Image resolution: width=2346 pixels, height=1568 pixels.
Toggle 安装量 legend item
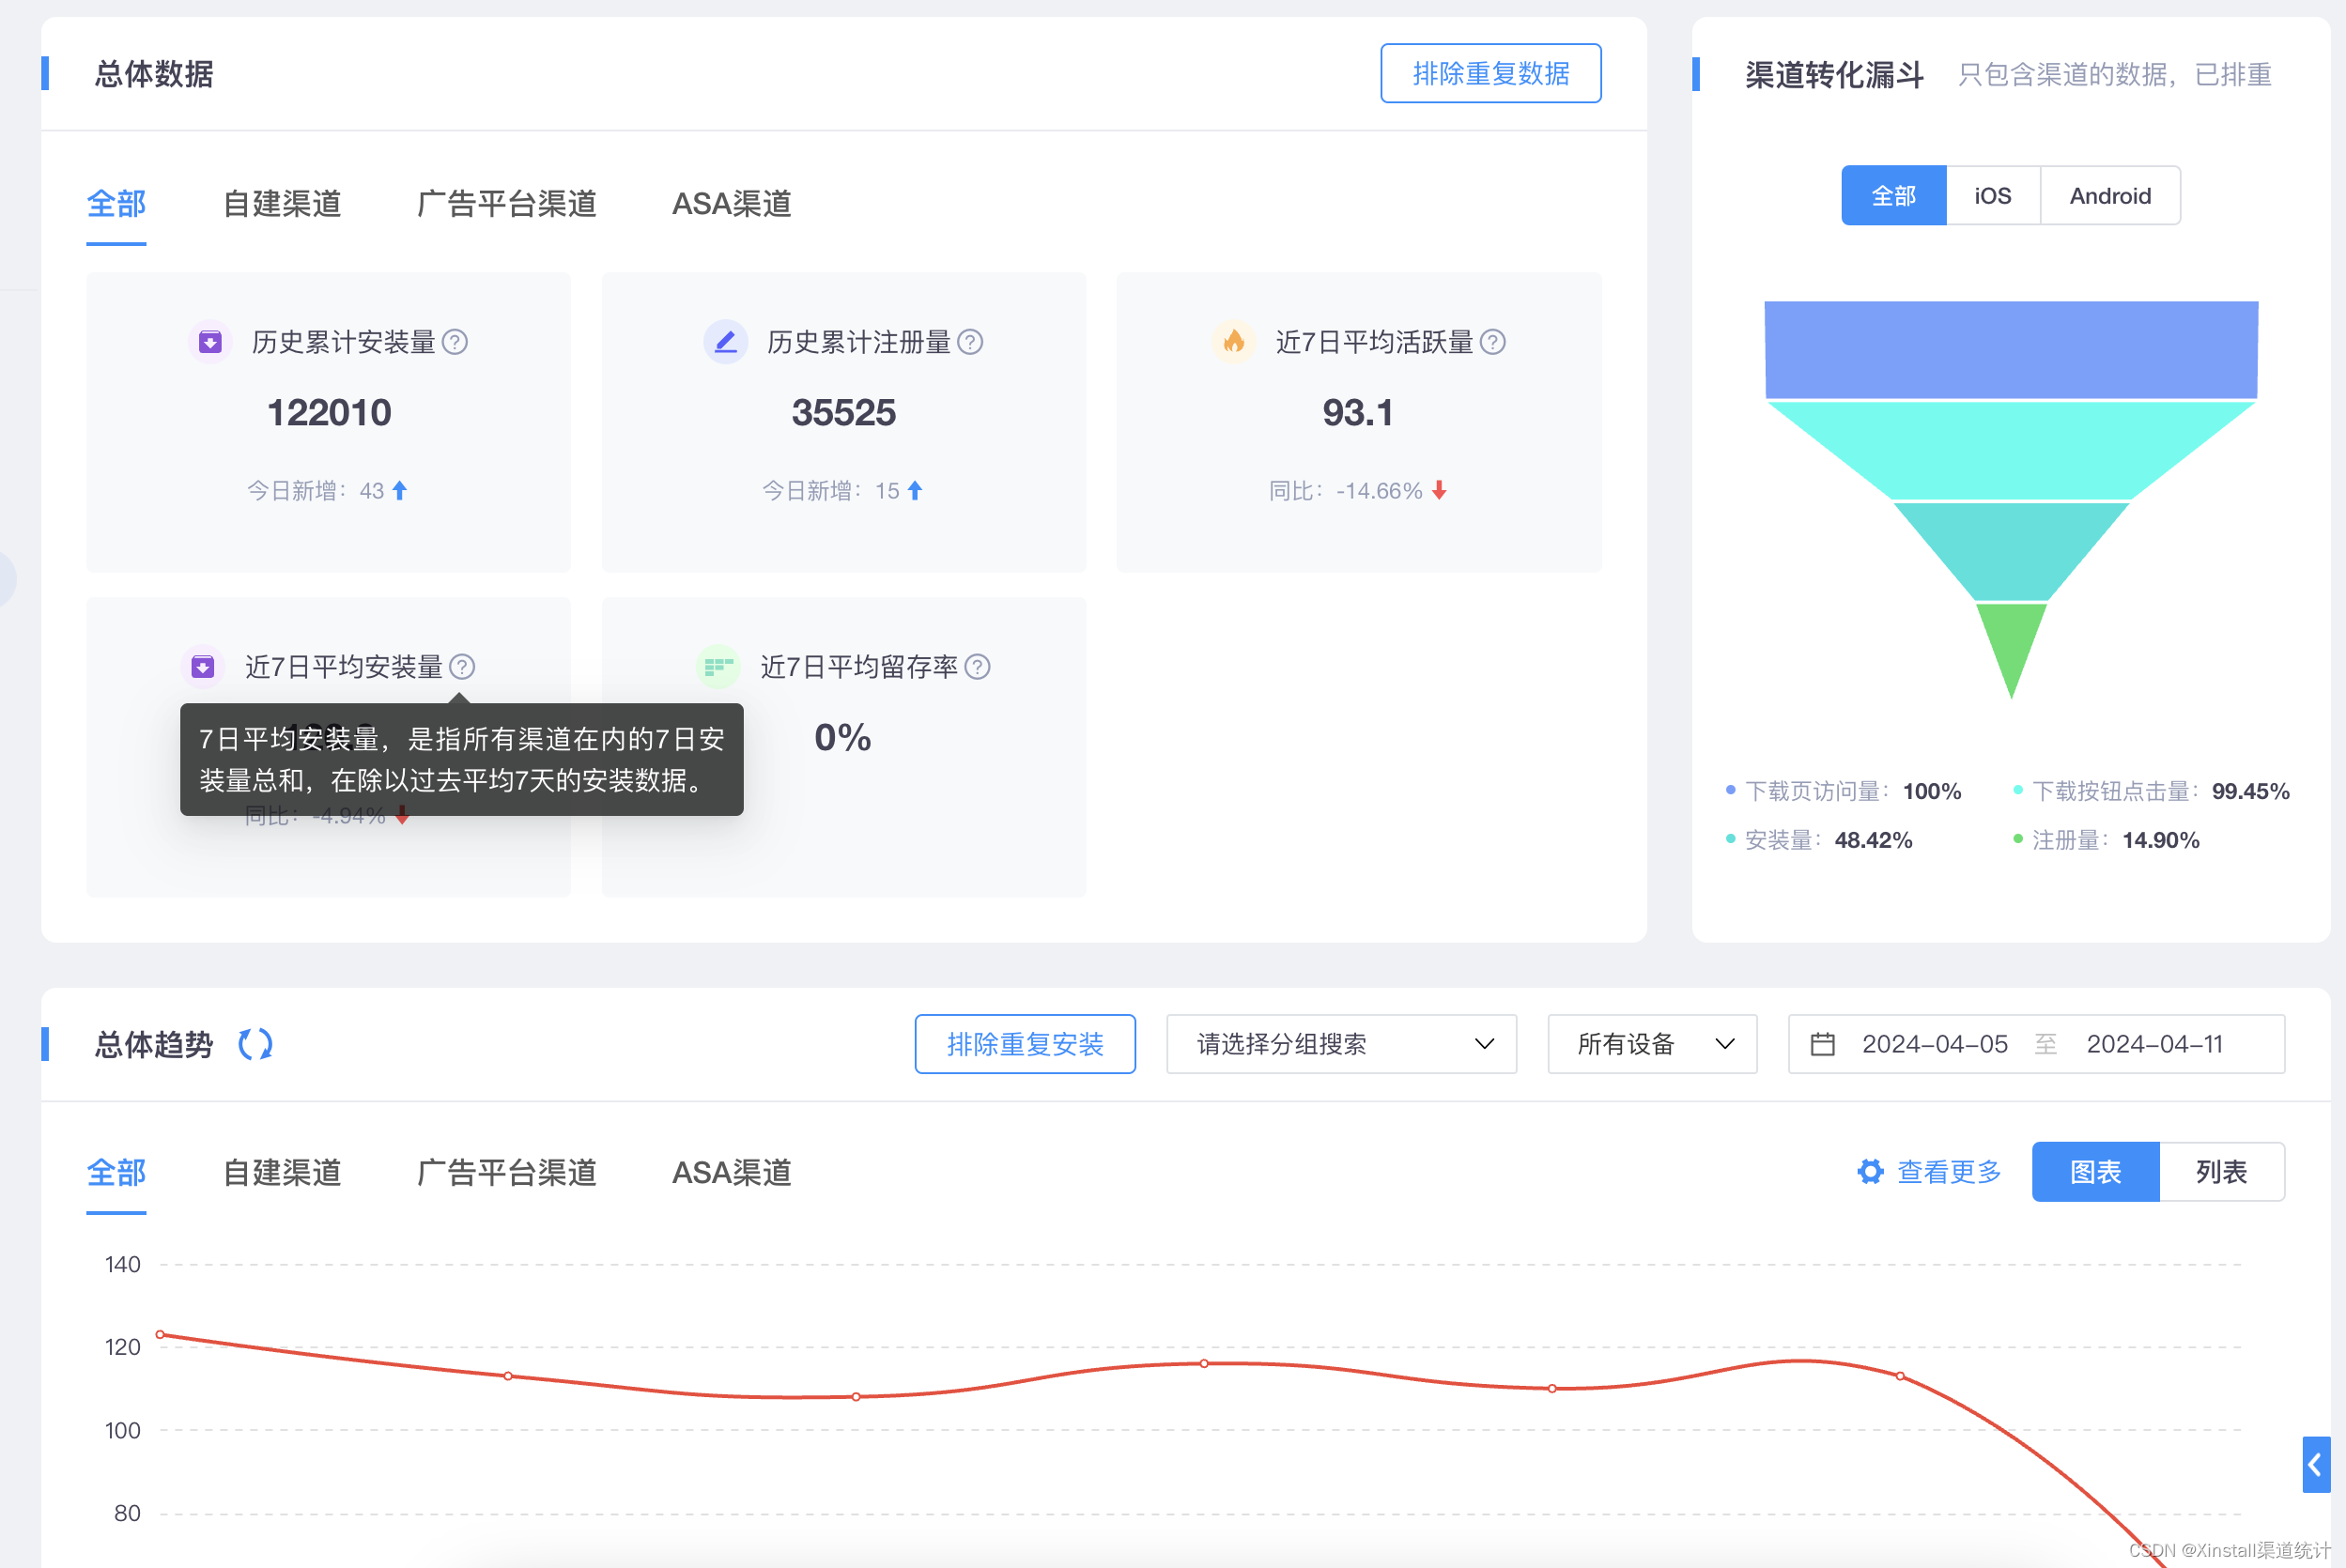1819,840
